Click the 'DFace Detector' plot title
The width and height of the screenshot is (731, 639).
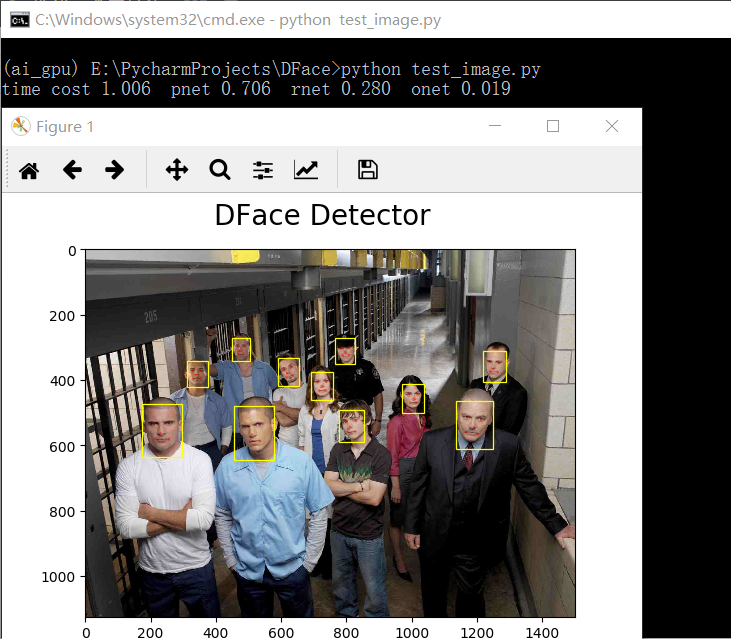point(323,215)
